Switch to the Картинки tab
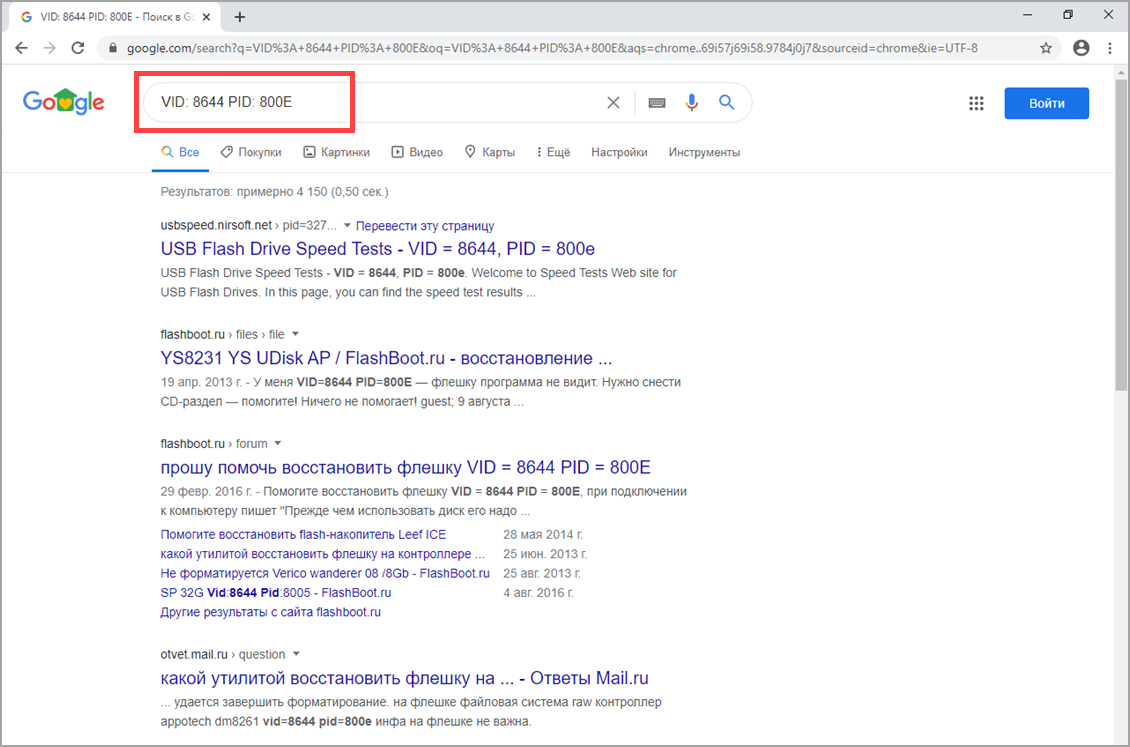The image size is (1130, 747). pyautogui.click(x=337, y=152)
